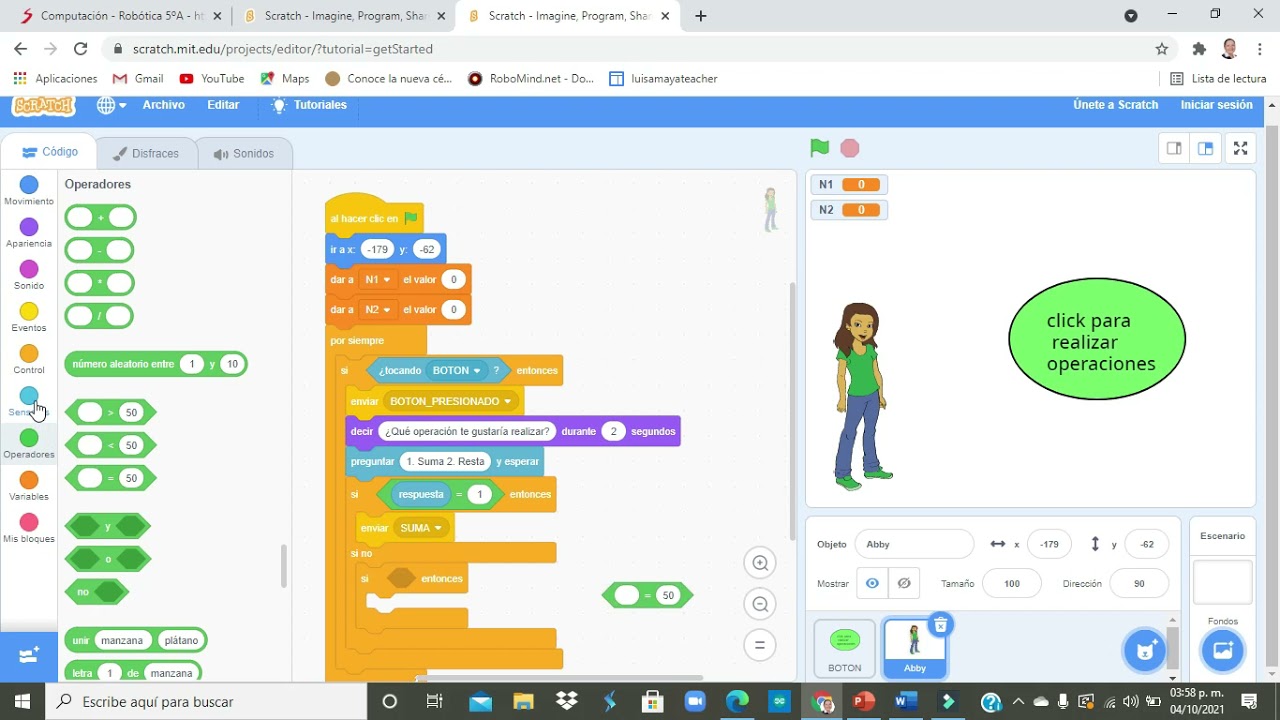Screen dimensions: 1280x720
Task: Zoom out on the code workspace
Action: 760,604
